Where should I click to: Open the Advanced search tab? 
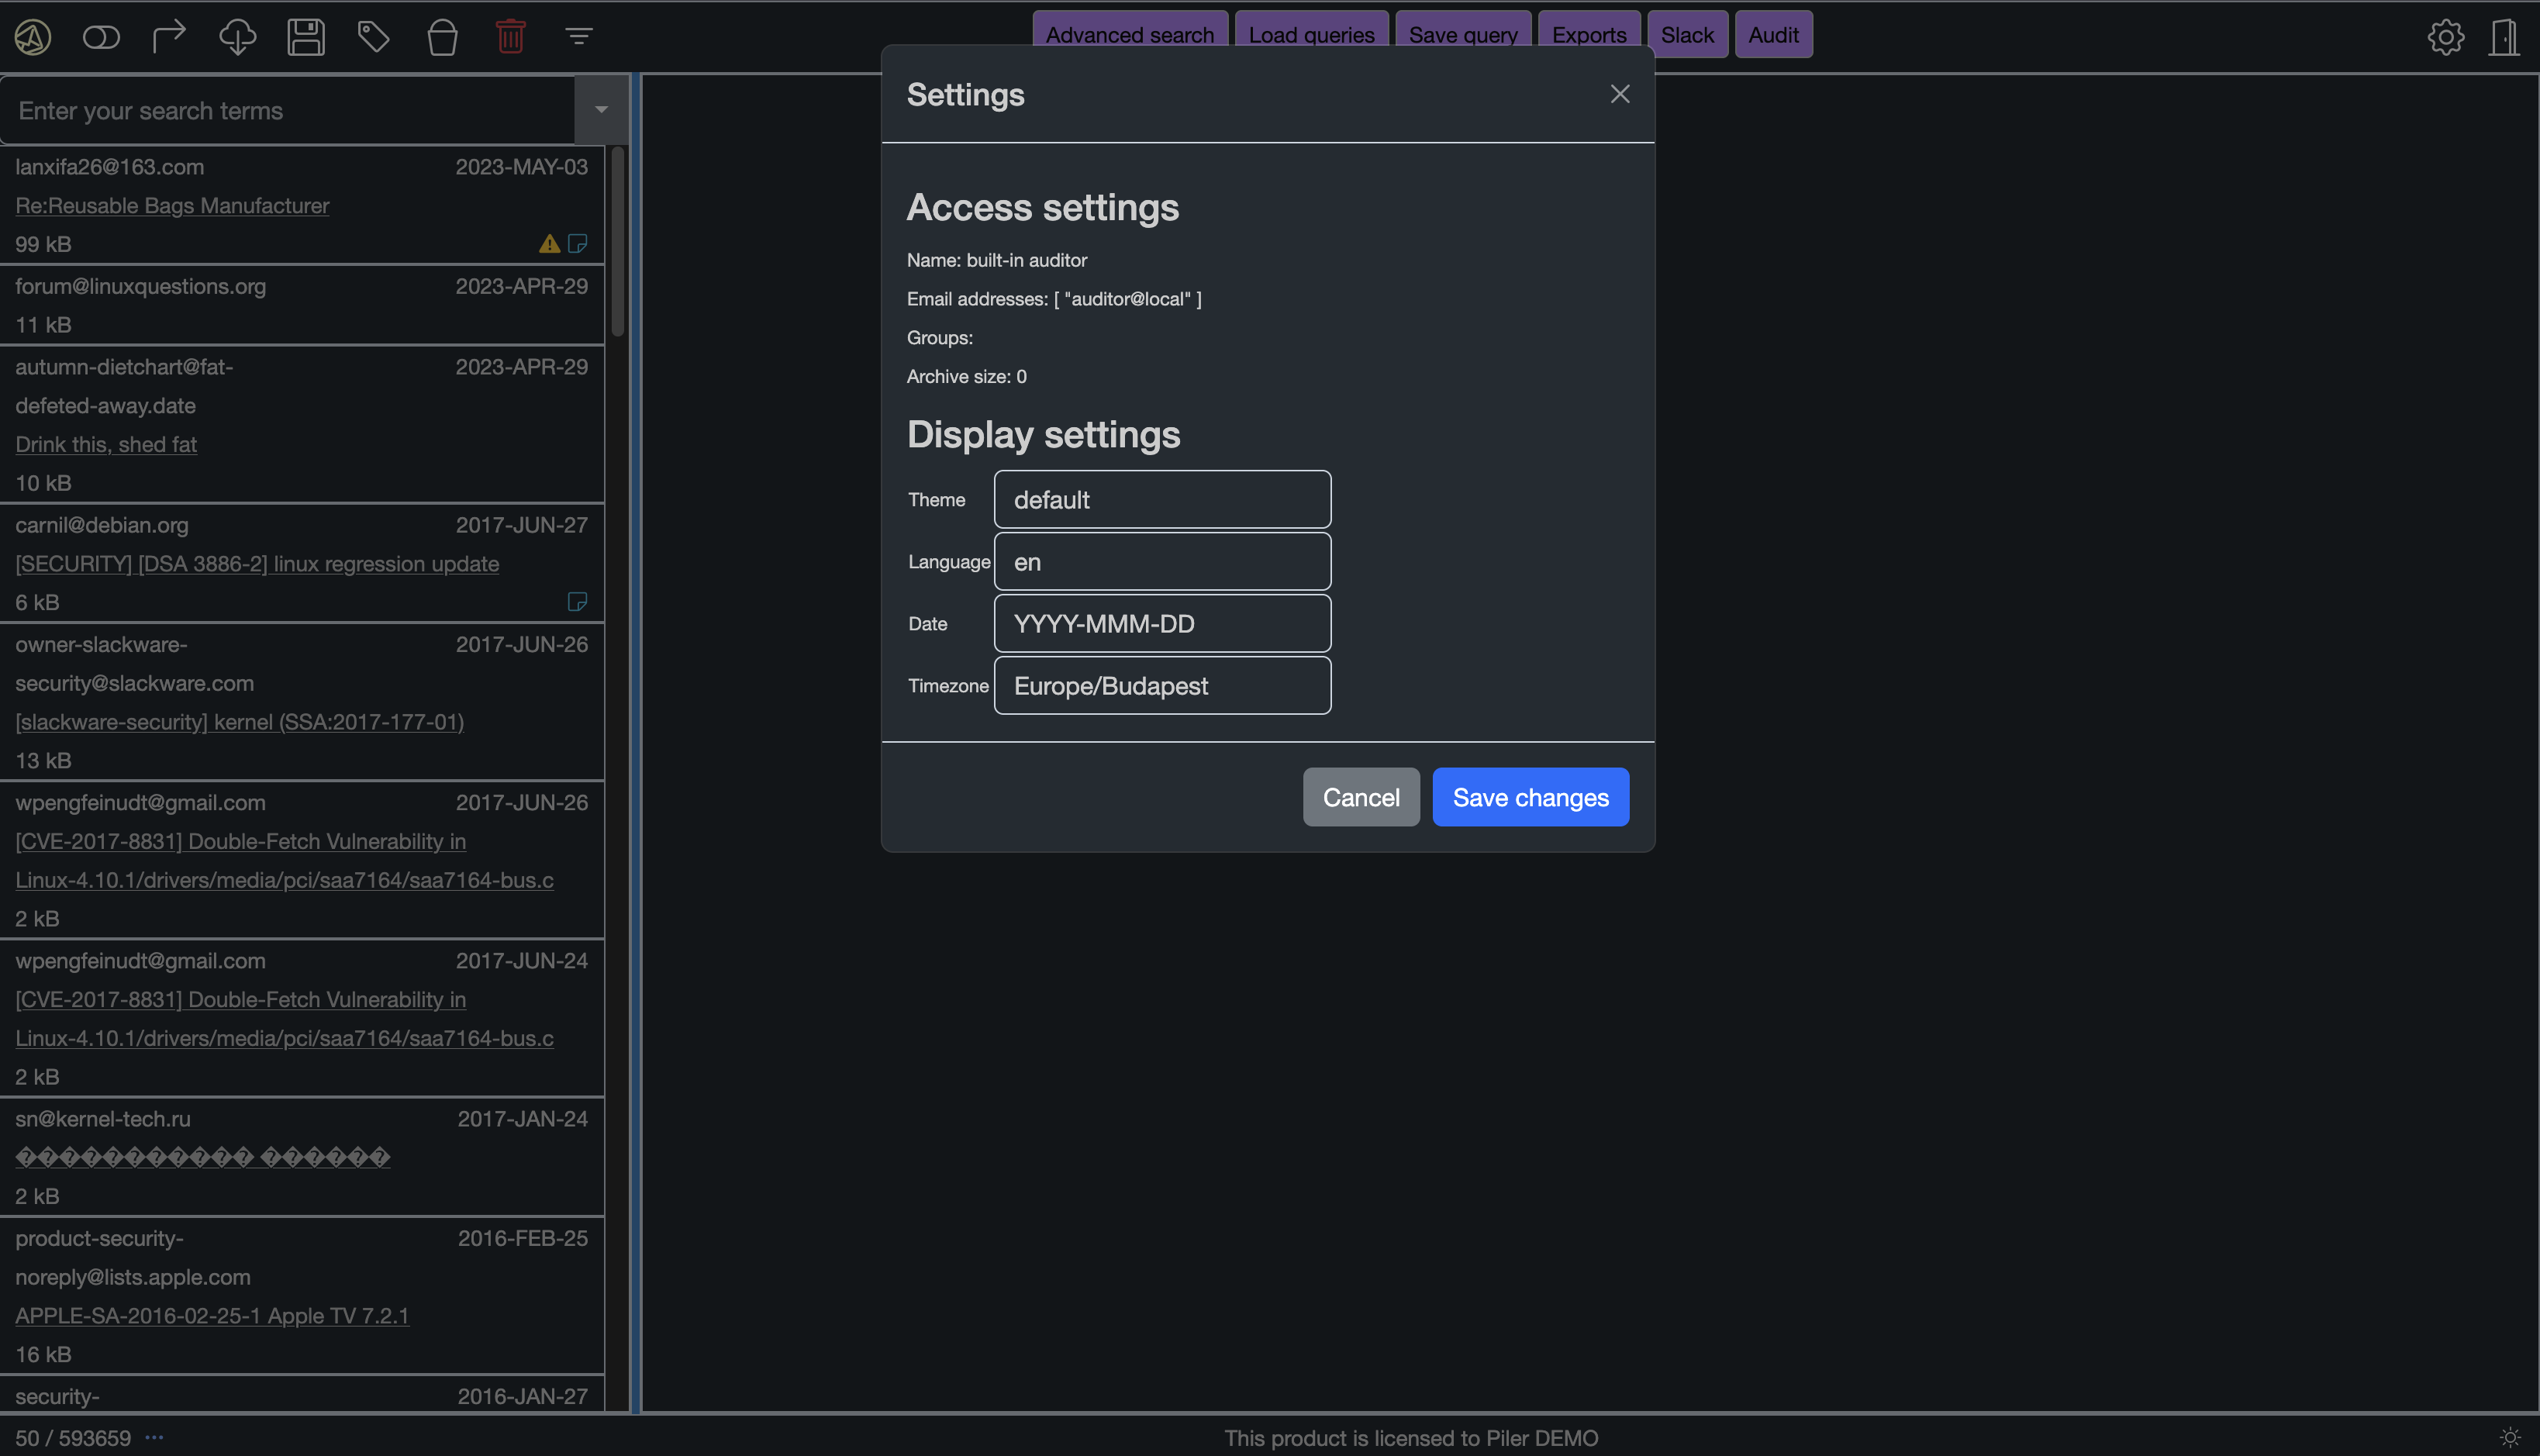1129,34
